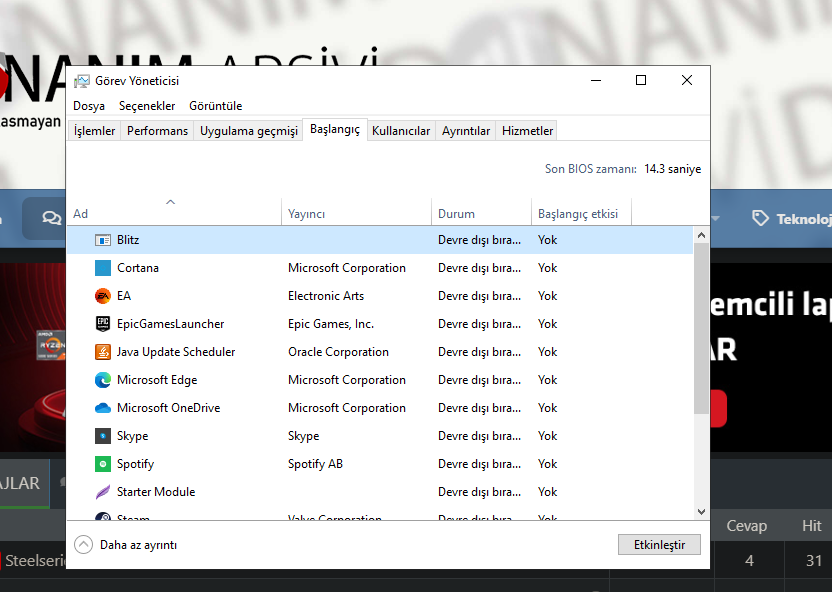This screenshot has width=832, height=592.
Task: Click the EpicGamesLauncher icon
Action: pos(102,324)
